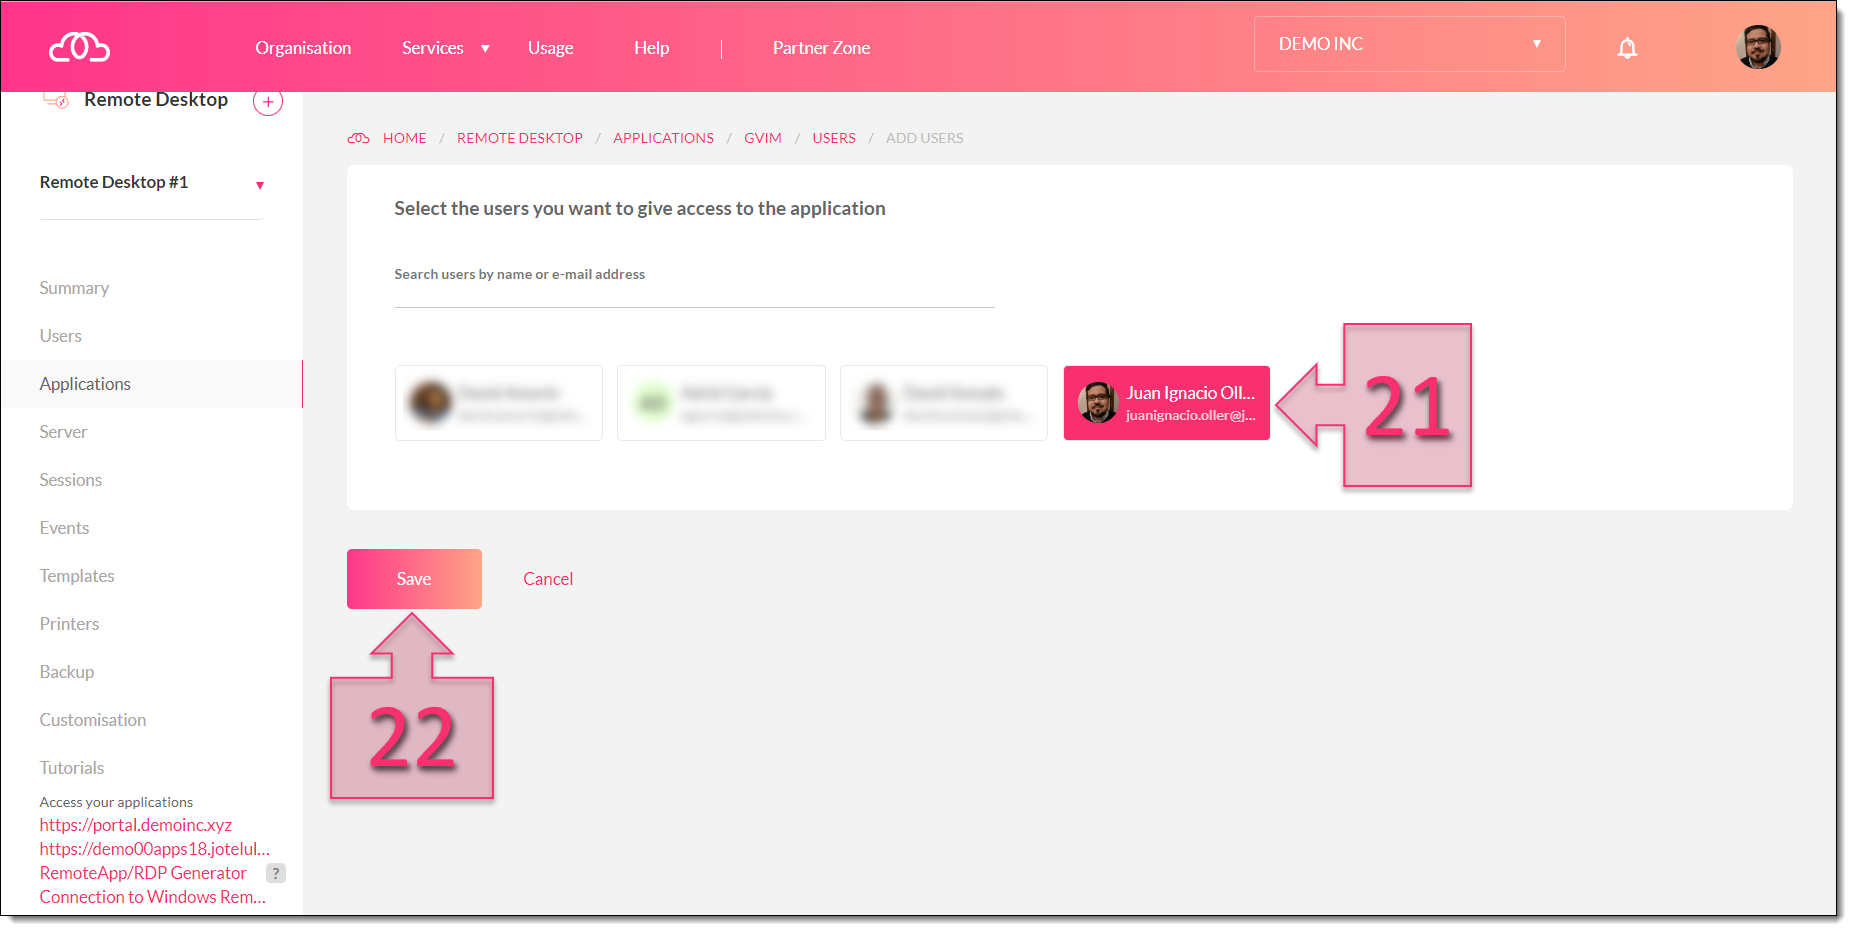Click the cloud logo in the header
1852x931 pixels.
79,47
